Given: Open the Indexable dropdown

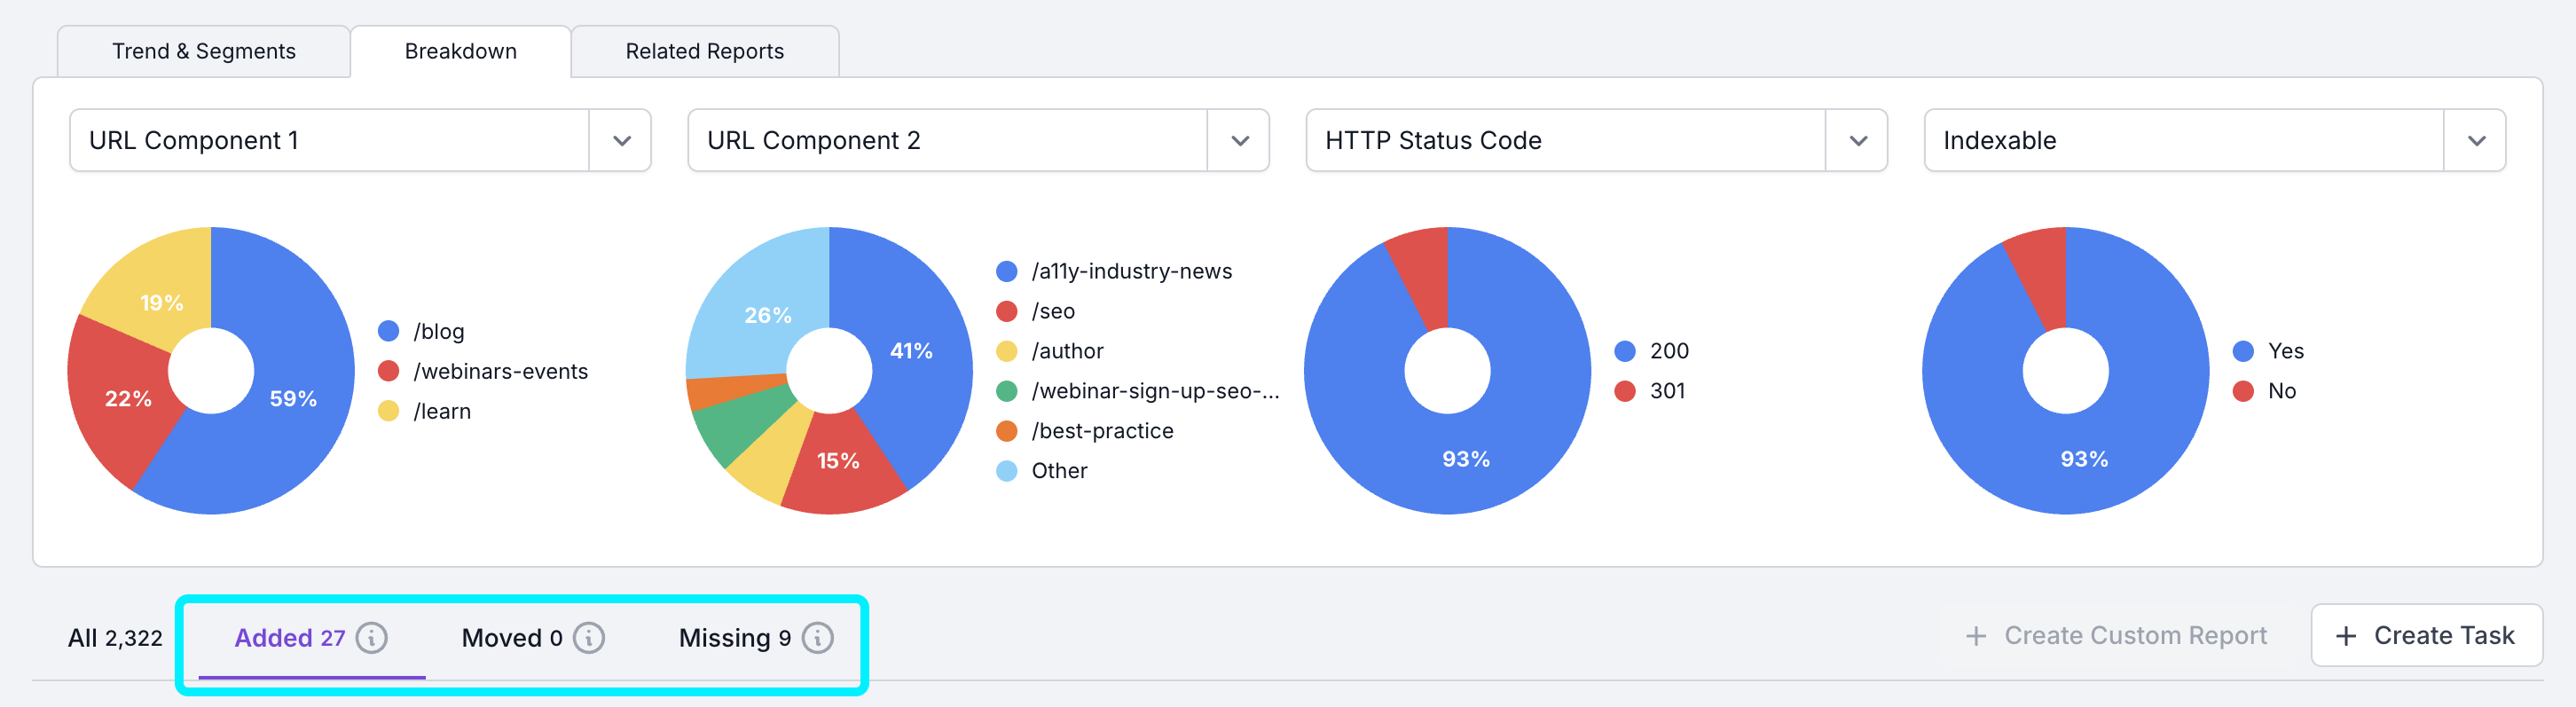Looking at the screenshot, I should (2475, 141).
